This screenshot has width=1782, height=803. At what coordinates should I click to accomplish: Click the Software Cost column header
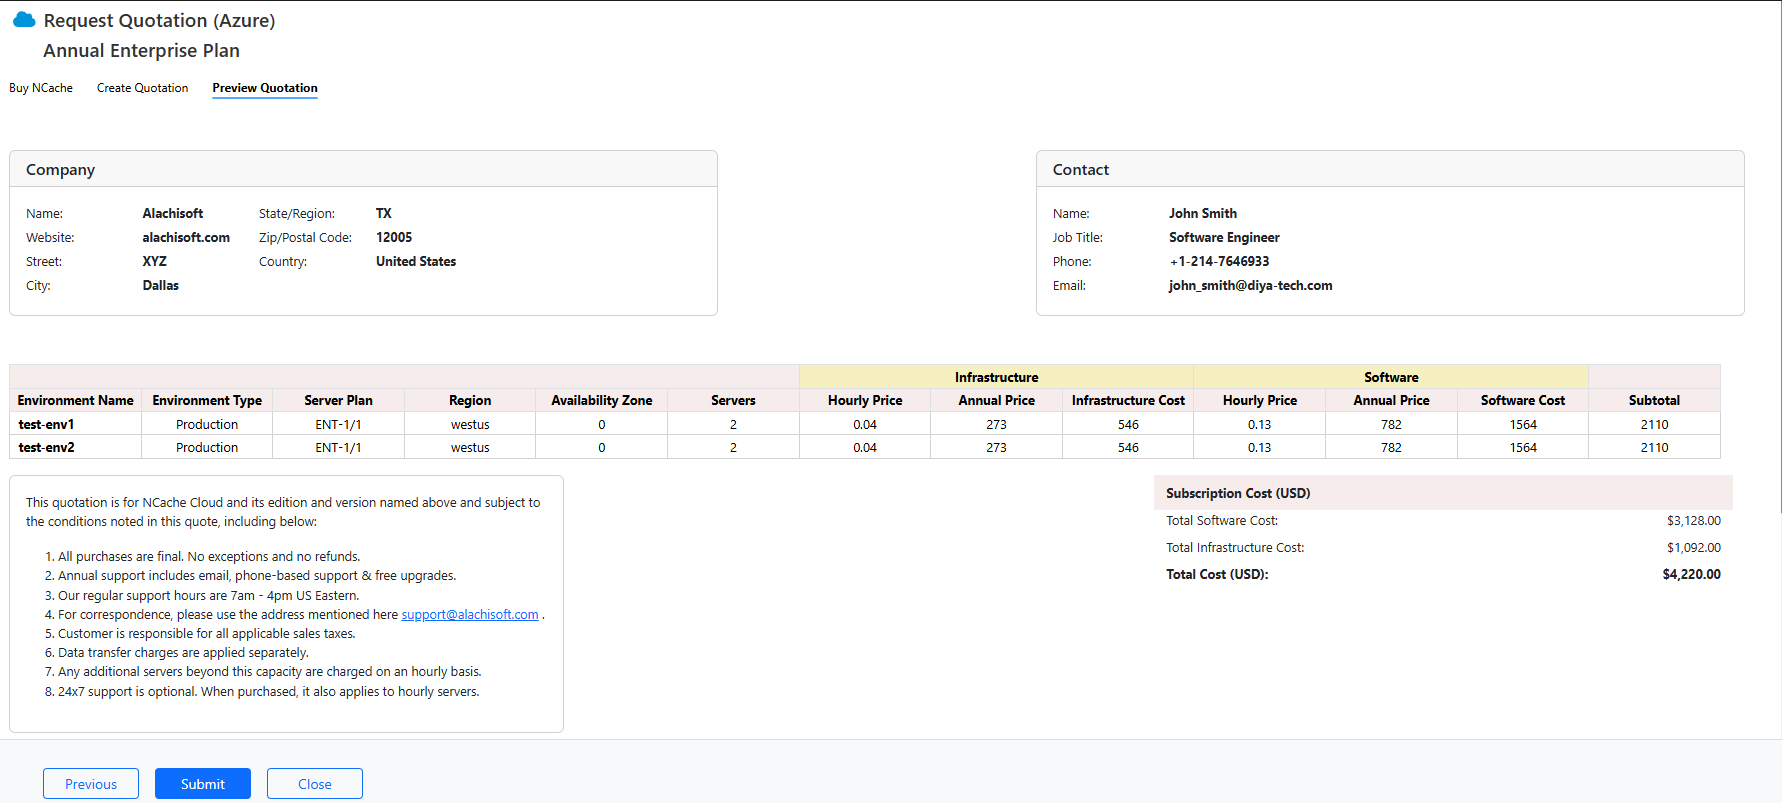click(1523, 400)
